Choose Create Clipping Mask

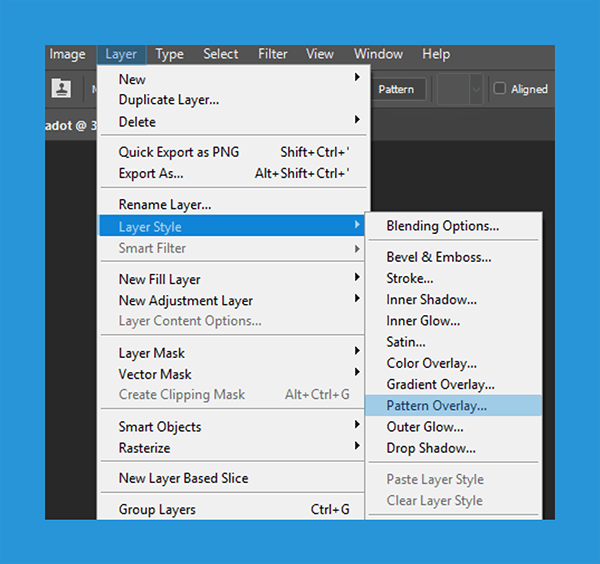point(232,394)
